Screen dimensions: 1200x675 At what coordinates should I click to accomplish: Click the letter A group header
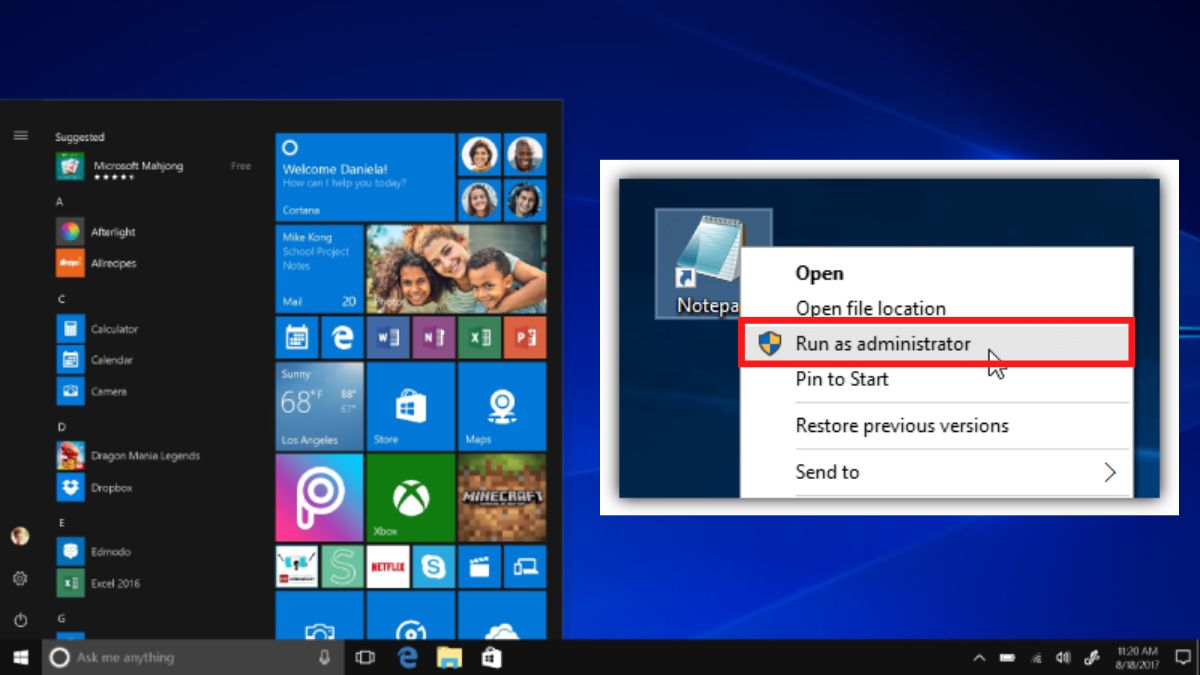point(60,201)
